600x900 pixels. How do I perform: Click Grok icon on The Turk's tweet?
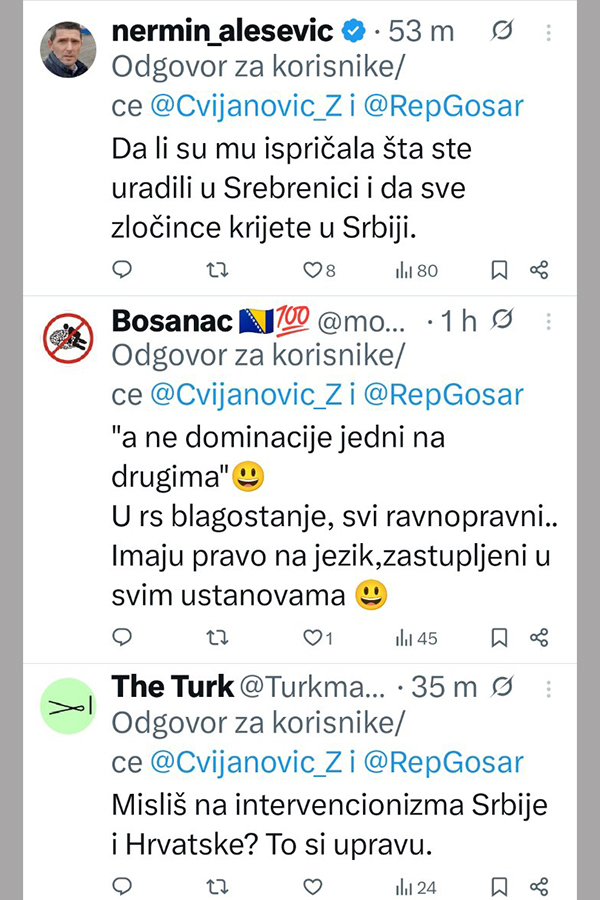(x=504, y=687)
